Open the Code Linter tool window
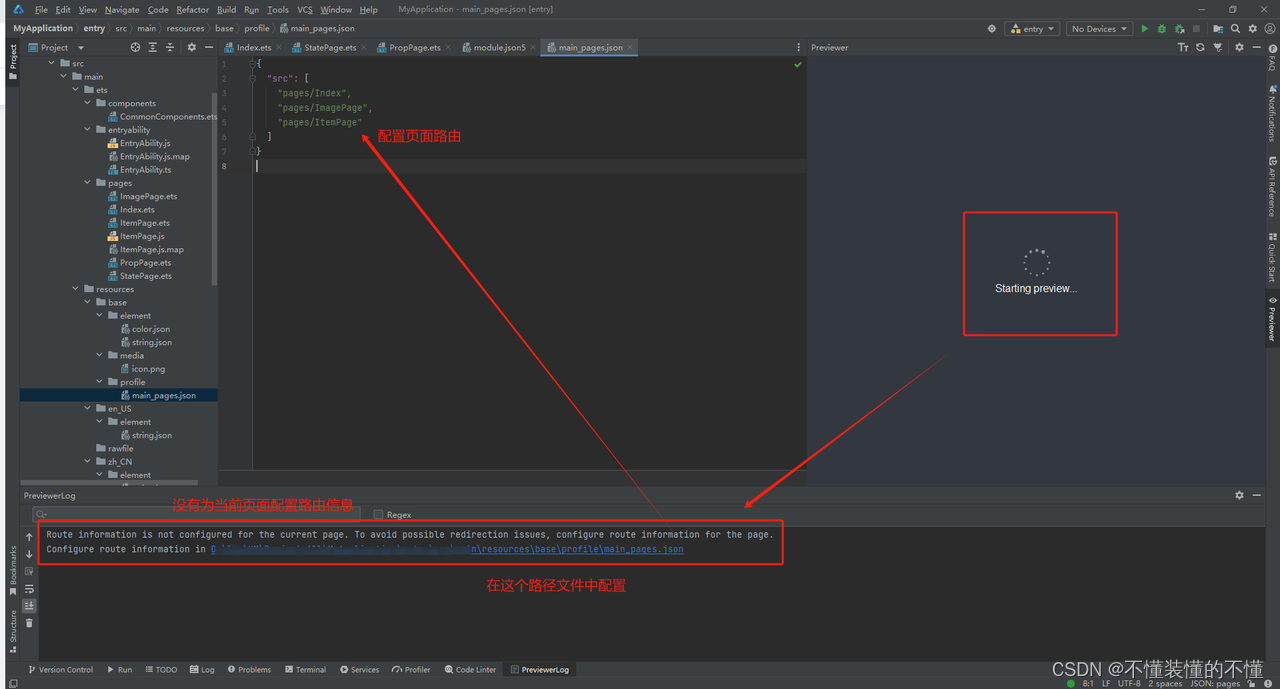 point(471,670)
